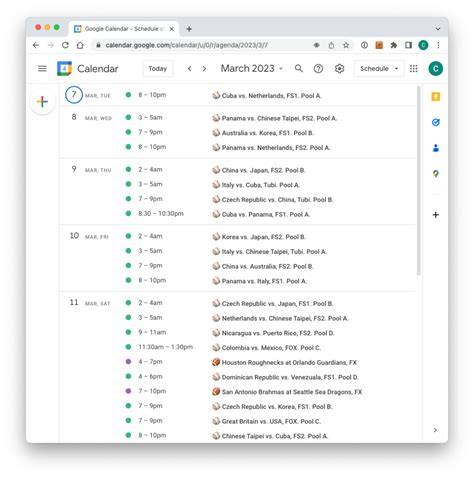The image size is (474, 477).
Task: Select the Google Calendar - Schedule tab
Action: click(124, 29)
